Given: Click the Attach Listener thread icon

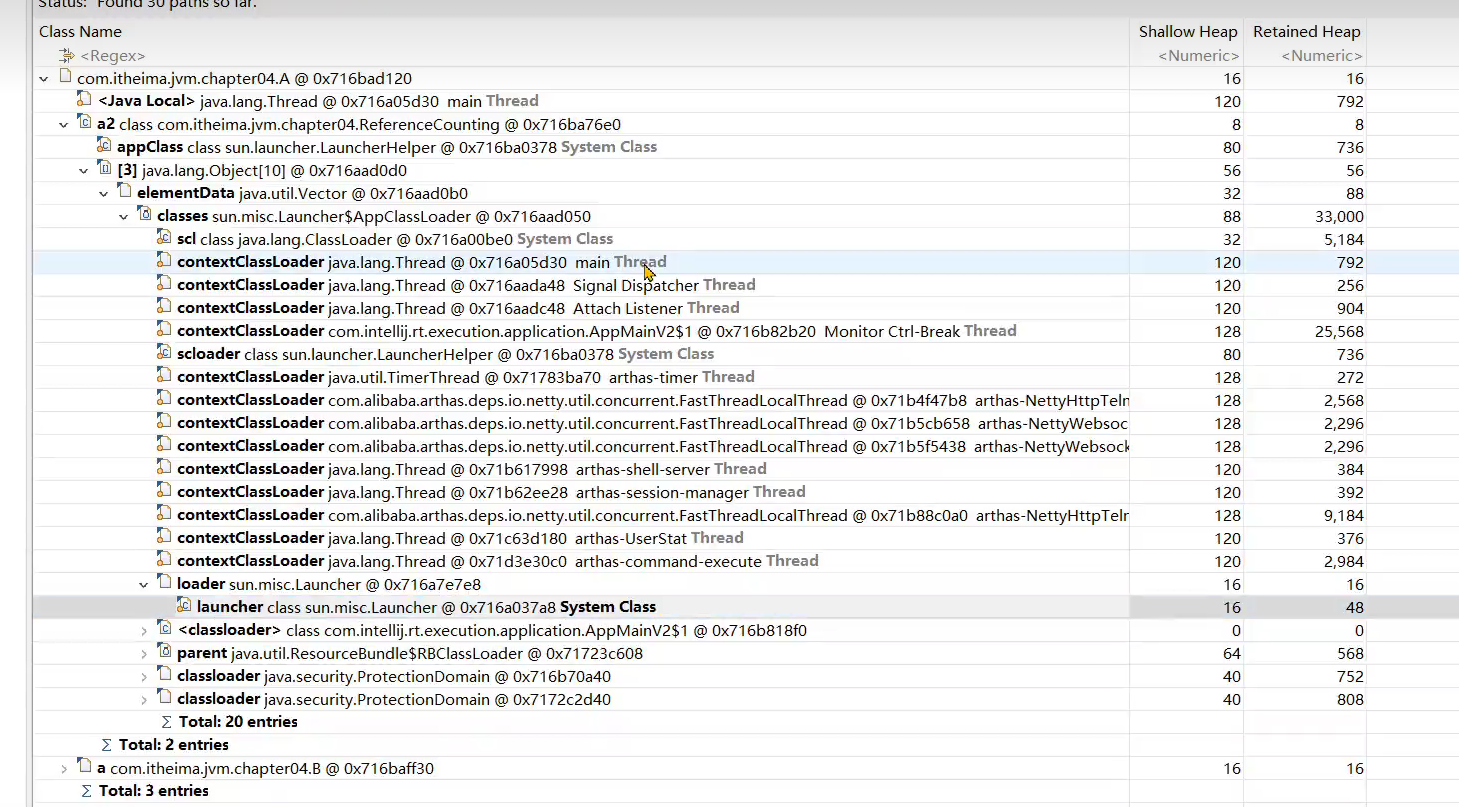Looking at the screenshot, I should point(165,307).
